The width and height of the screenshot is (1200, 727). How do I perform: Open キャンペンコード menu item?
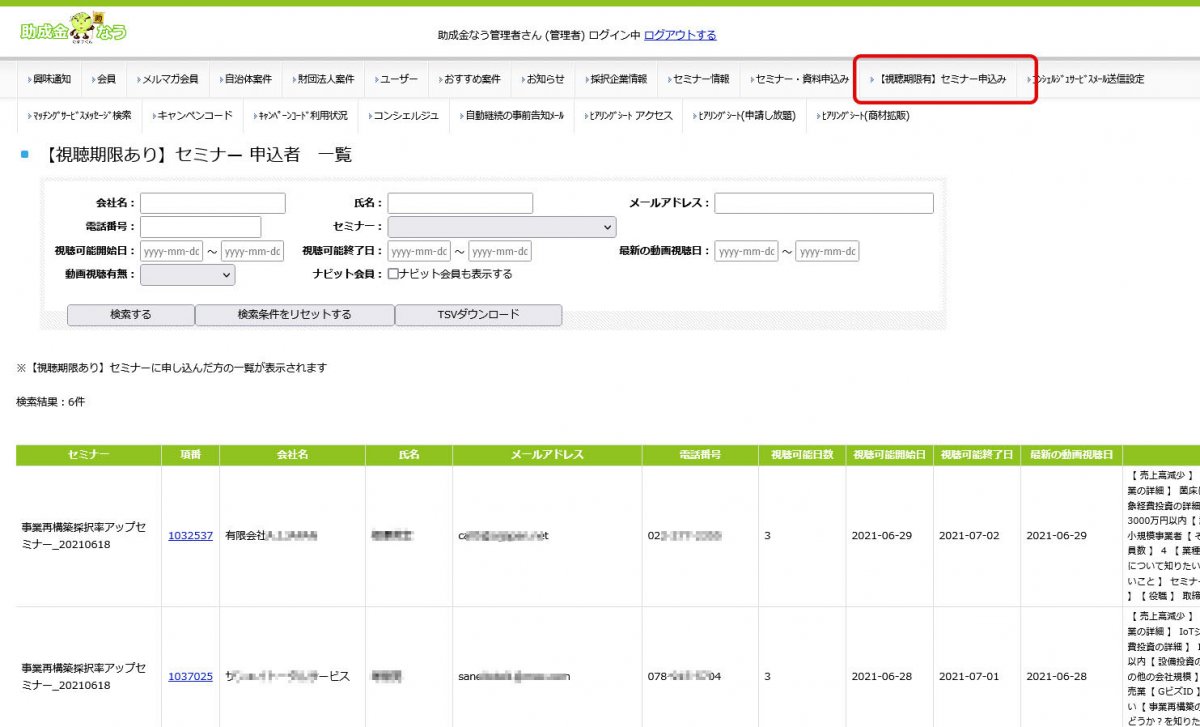pyautogui.click(x=194, y=116)
